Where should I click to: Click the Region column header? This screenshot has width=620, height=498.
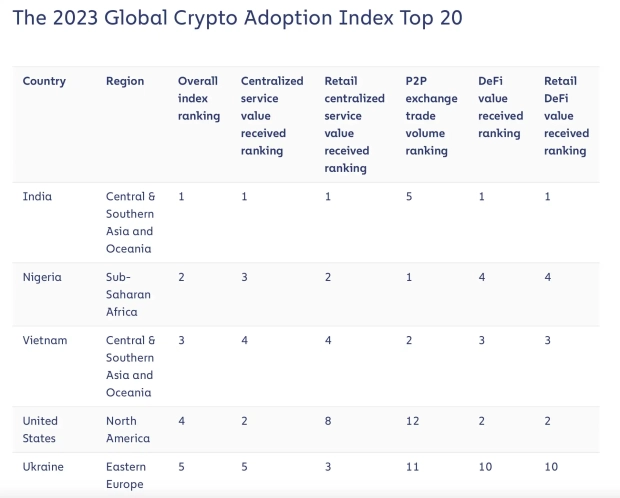[125, 81]
